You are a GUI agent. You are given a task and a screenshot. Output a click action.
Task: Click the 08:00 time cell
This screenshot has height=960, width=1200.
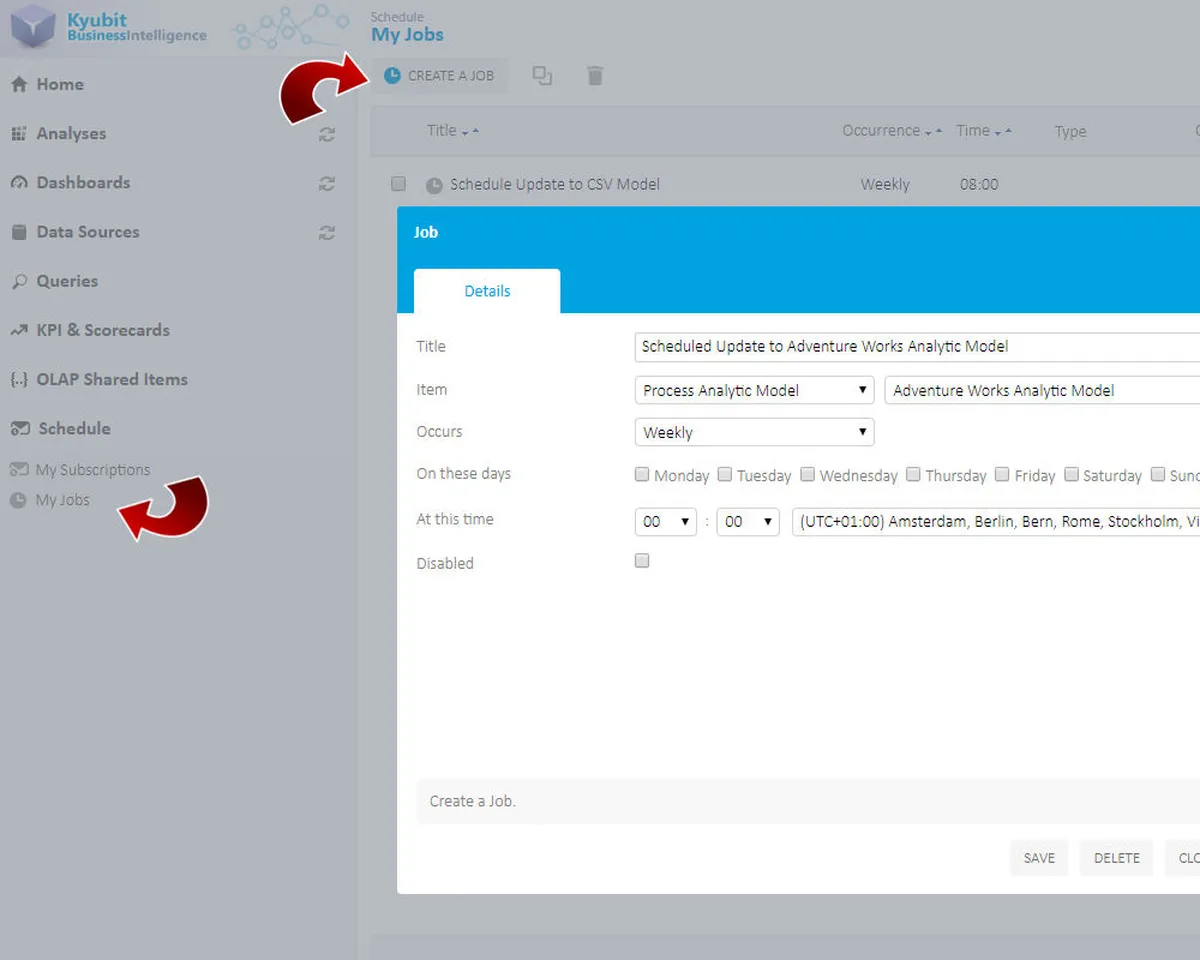[x=979, y=185]
